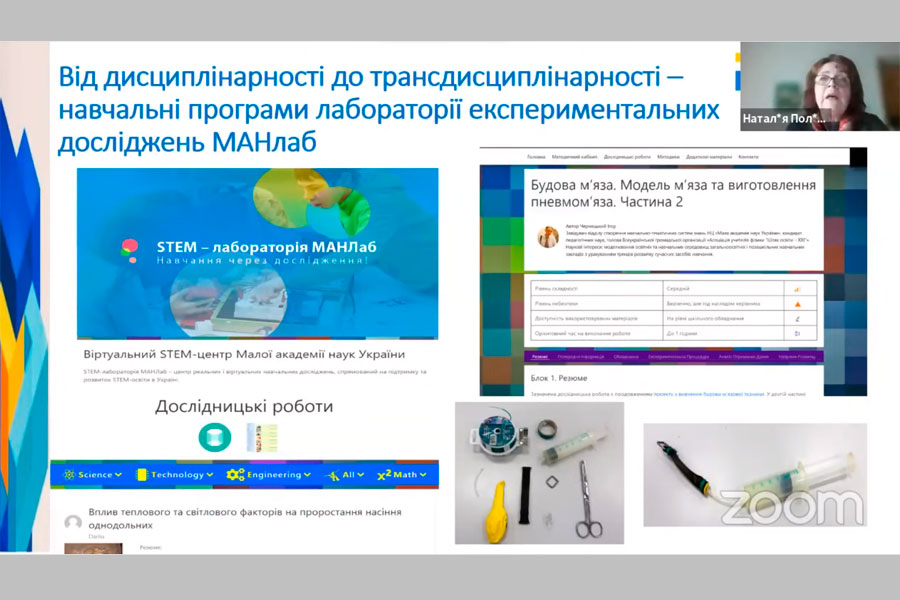The height and width of the screenshot is (600, 900).
Task: Click the Блок 1. Резюме heading
Action: pyautogui.click(x=558, y=378)
